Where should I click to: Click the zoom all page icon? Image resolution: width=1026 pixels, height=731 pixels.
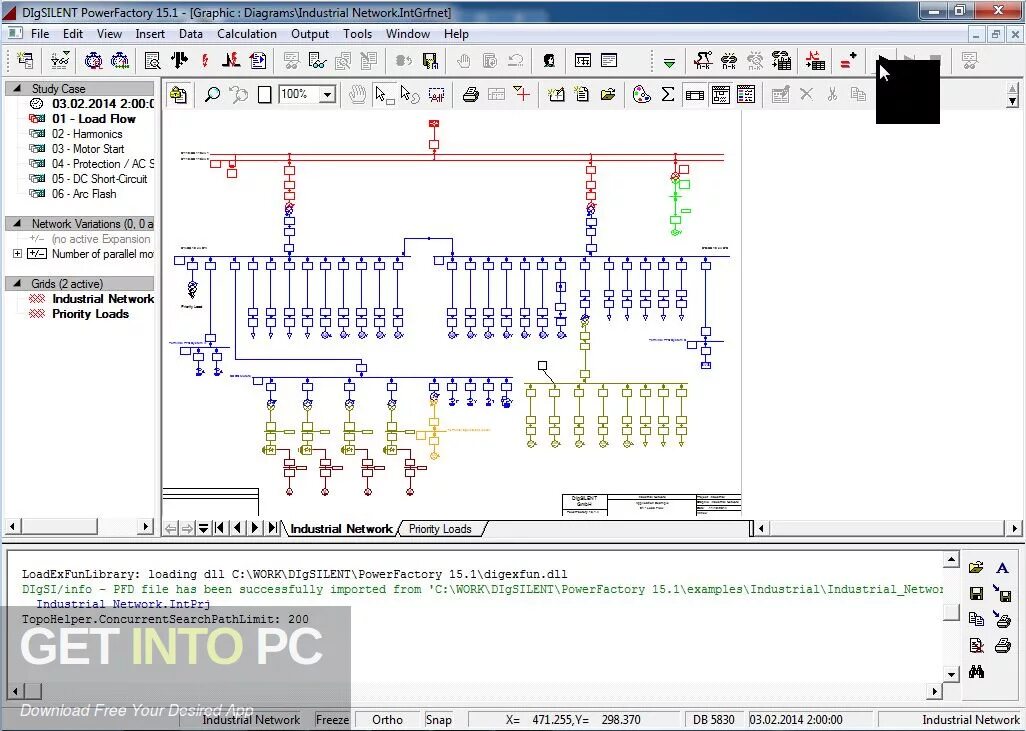264,95
